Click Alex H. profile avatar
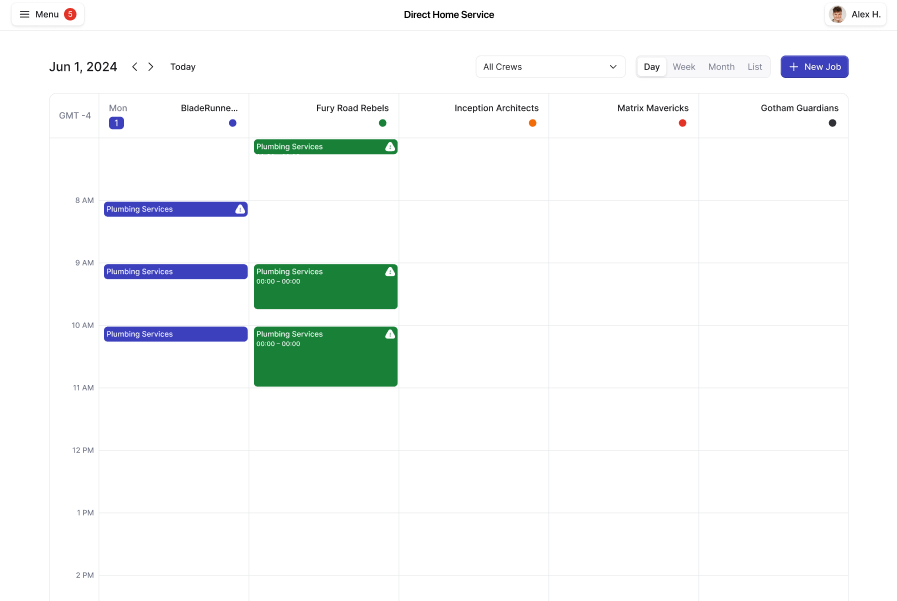 click(837, 14)
